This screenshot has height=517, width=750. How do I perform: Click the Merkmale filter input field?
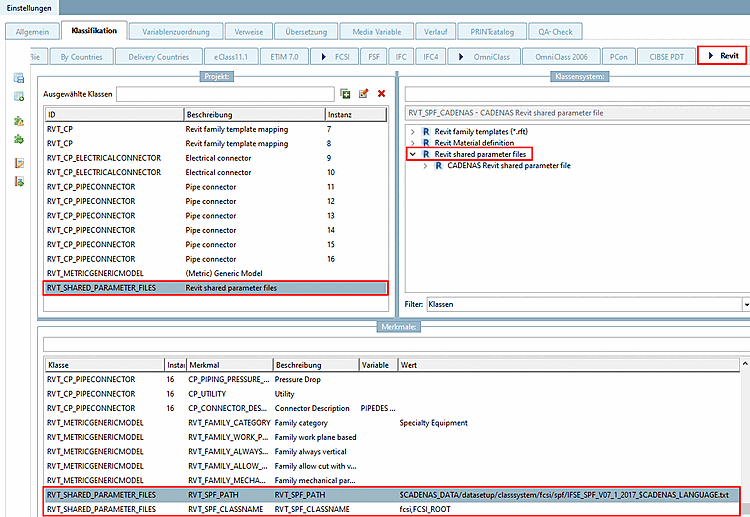coord(397,344)
